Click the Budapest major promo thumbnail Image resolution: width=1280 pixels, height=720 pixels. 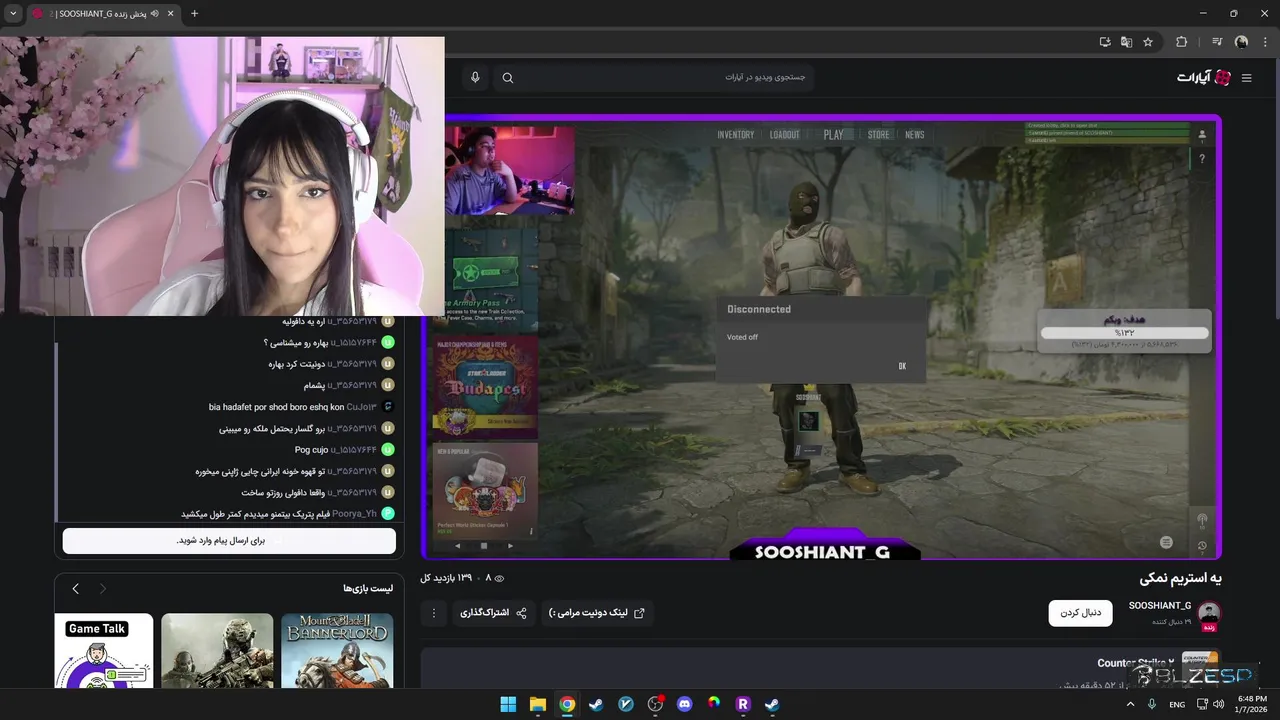[x=484, y=388]
